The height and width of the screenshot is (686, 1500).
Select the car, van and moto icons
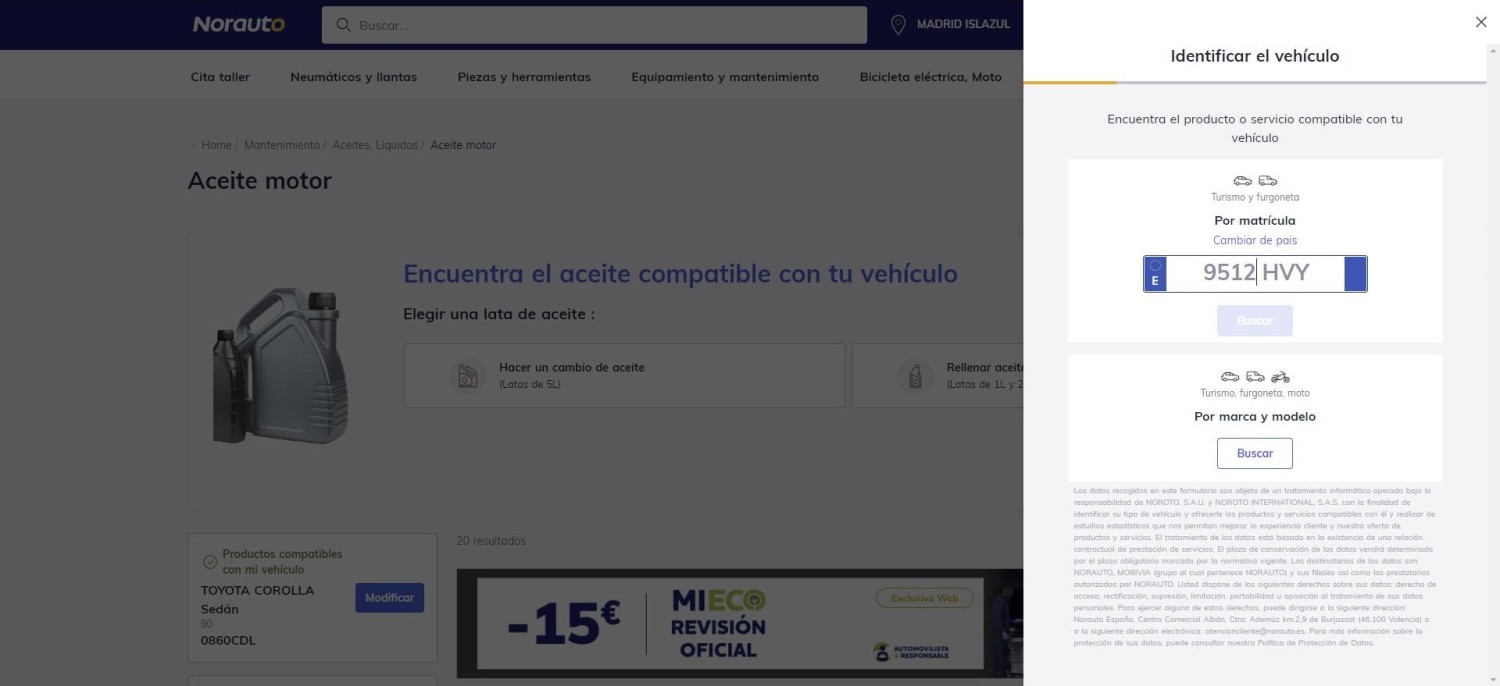[1255, 377]
